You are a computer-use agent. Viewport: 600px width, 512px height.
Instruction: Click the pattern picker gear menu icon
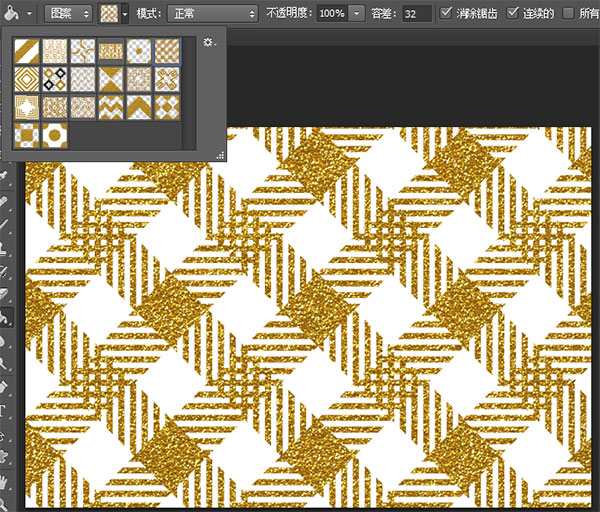[208, 43]
